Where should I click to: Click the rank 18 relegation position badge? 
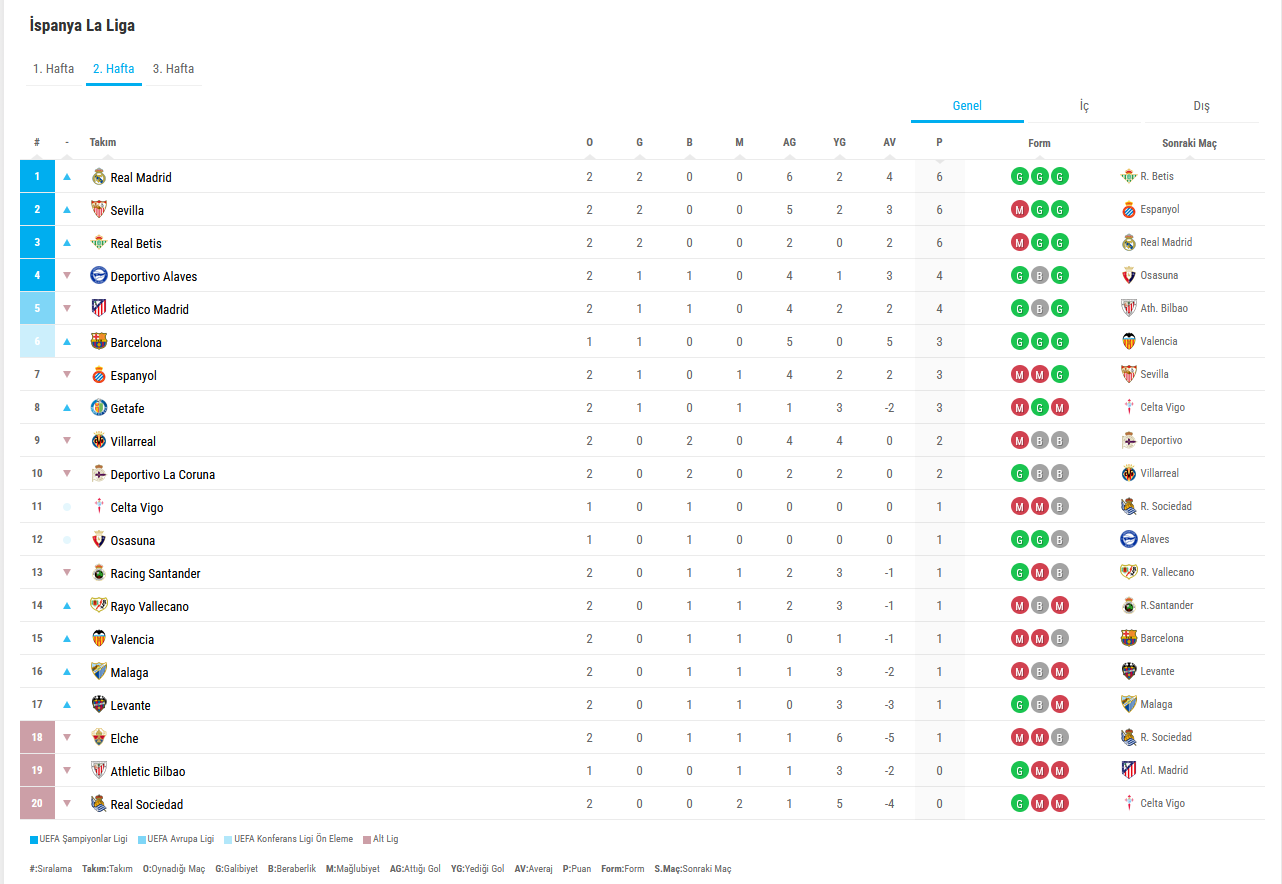37,738
